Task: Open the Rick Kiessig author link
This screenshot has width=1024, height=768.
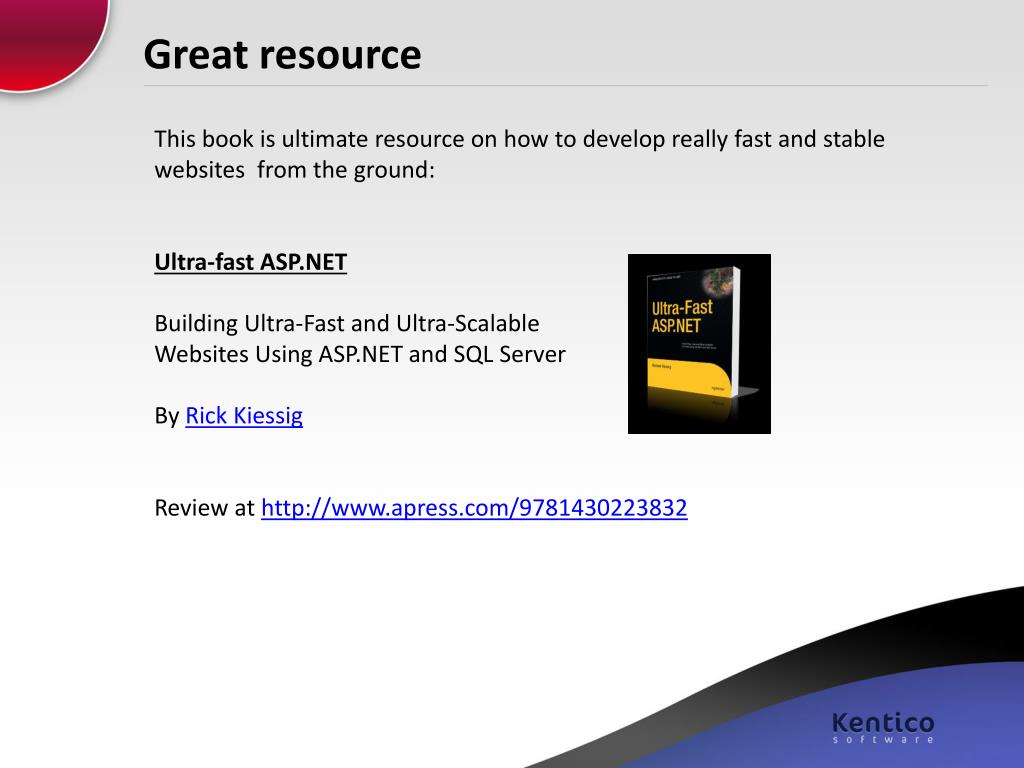Action: 244,416
